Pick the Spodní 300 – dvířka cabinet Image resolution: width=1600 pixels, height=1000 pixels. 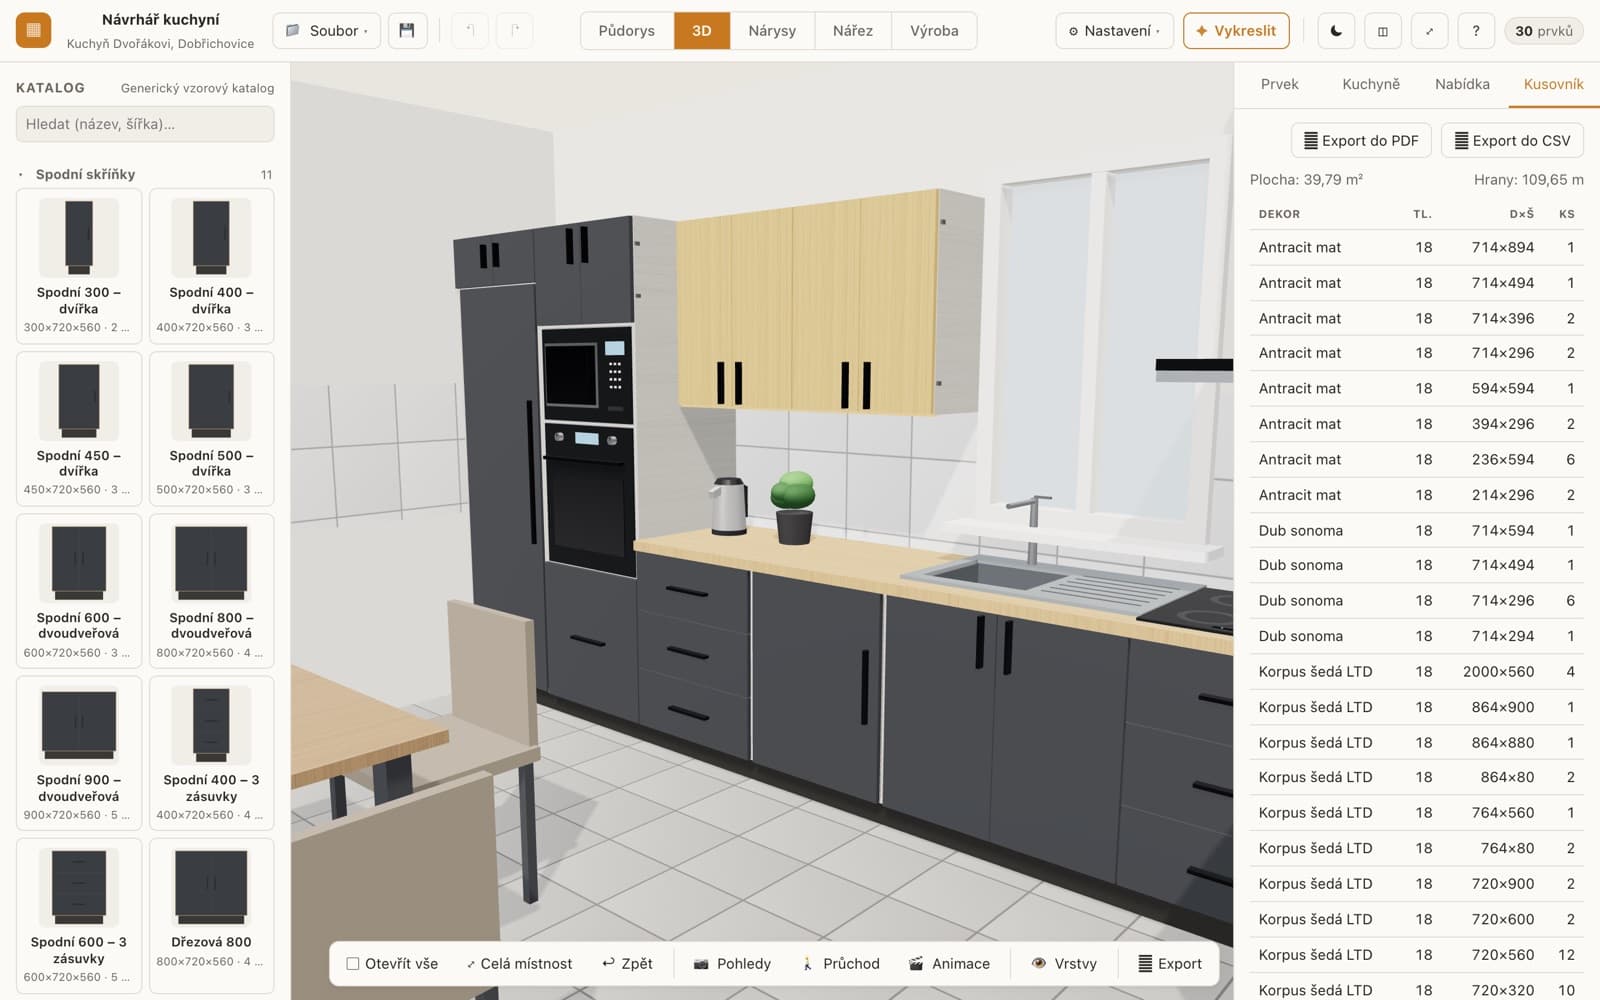point(79,266)
